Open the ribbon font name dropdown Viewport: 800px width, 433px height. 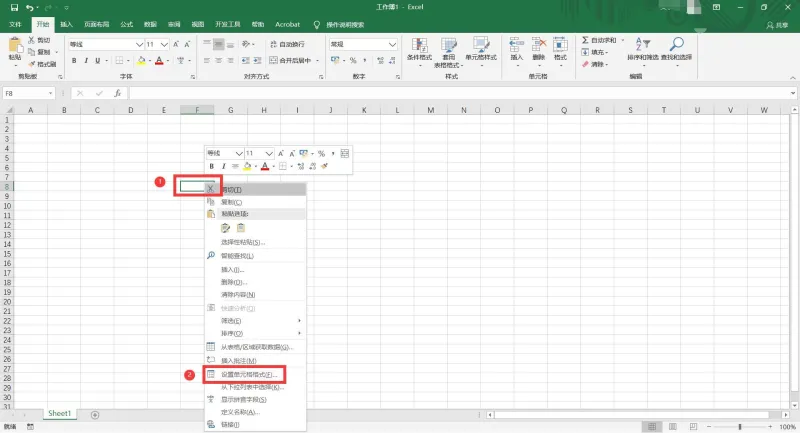tap(139, 44)
